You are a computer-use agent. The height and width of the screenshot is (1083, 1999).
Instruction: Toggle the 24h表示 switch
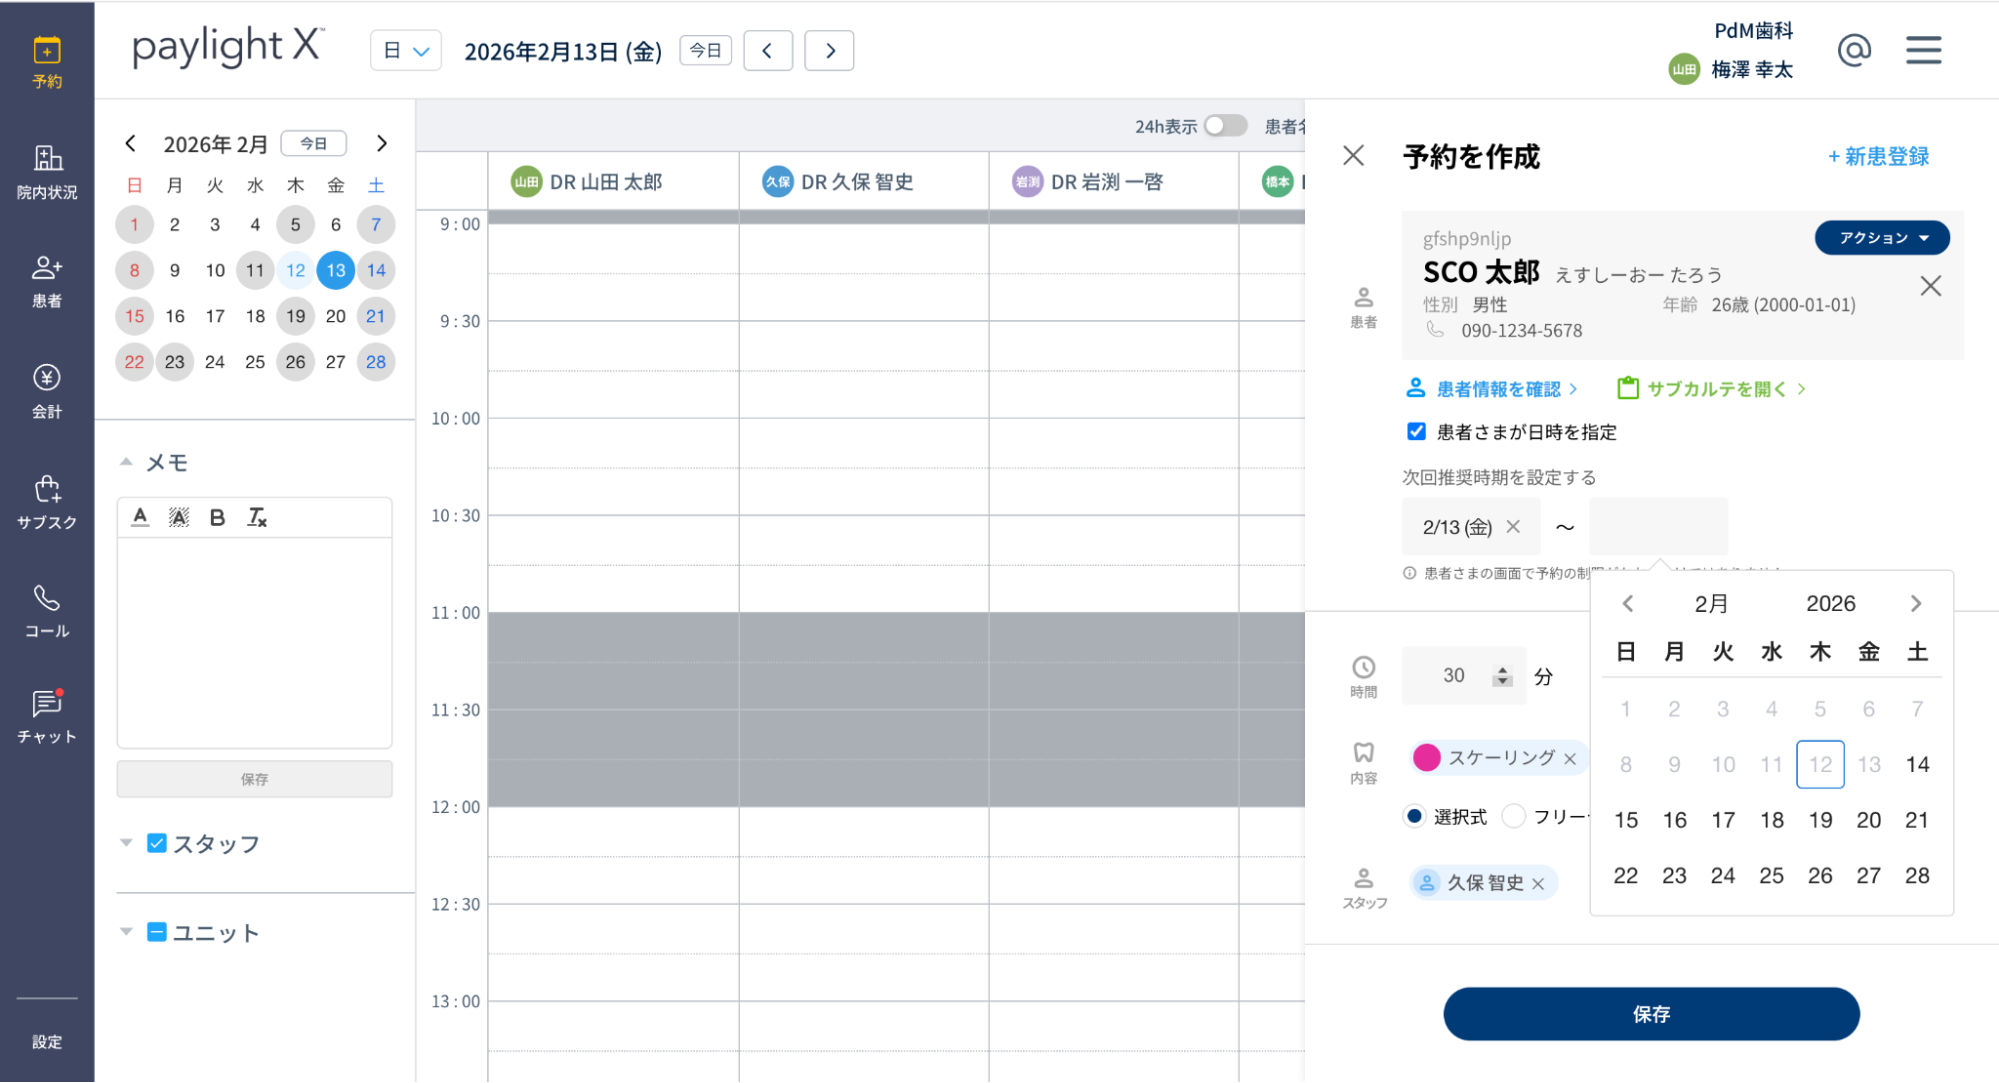point(1225,126)
